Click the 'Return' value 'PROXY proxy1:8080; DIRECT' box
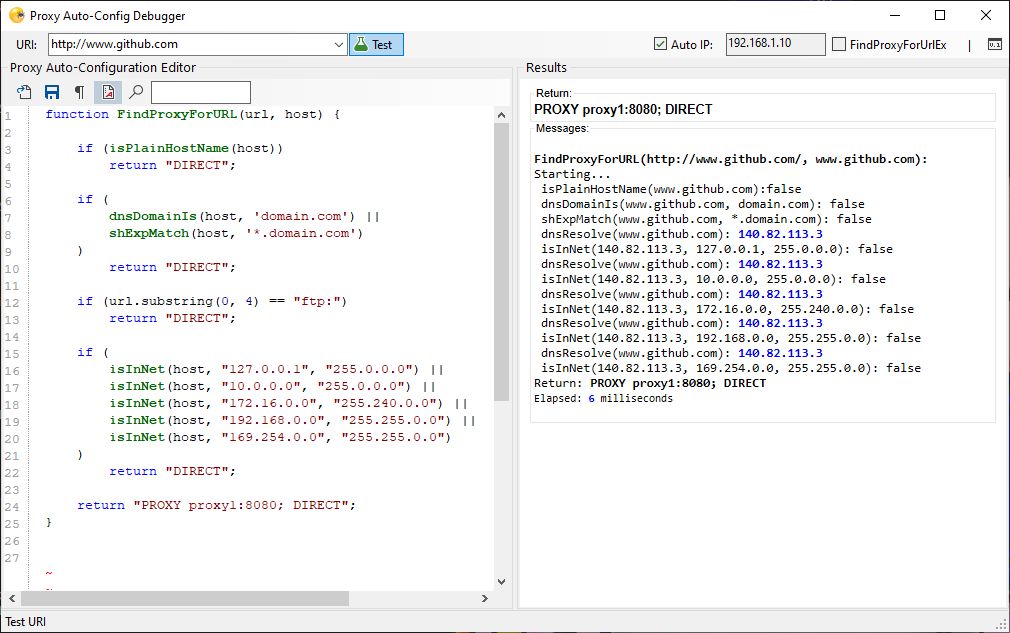Viewport: 1010px width, 633px height. pos(763,109)
